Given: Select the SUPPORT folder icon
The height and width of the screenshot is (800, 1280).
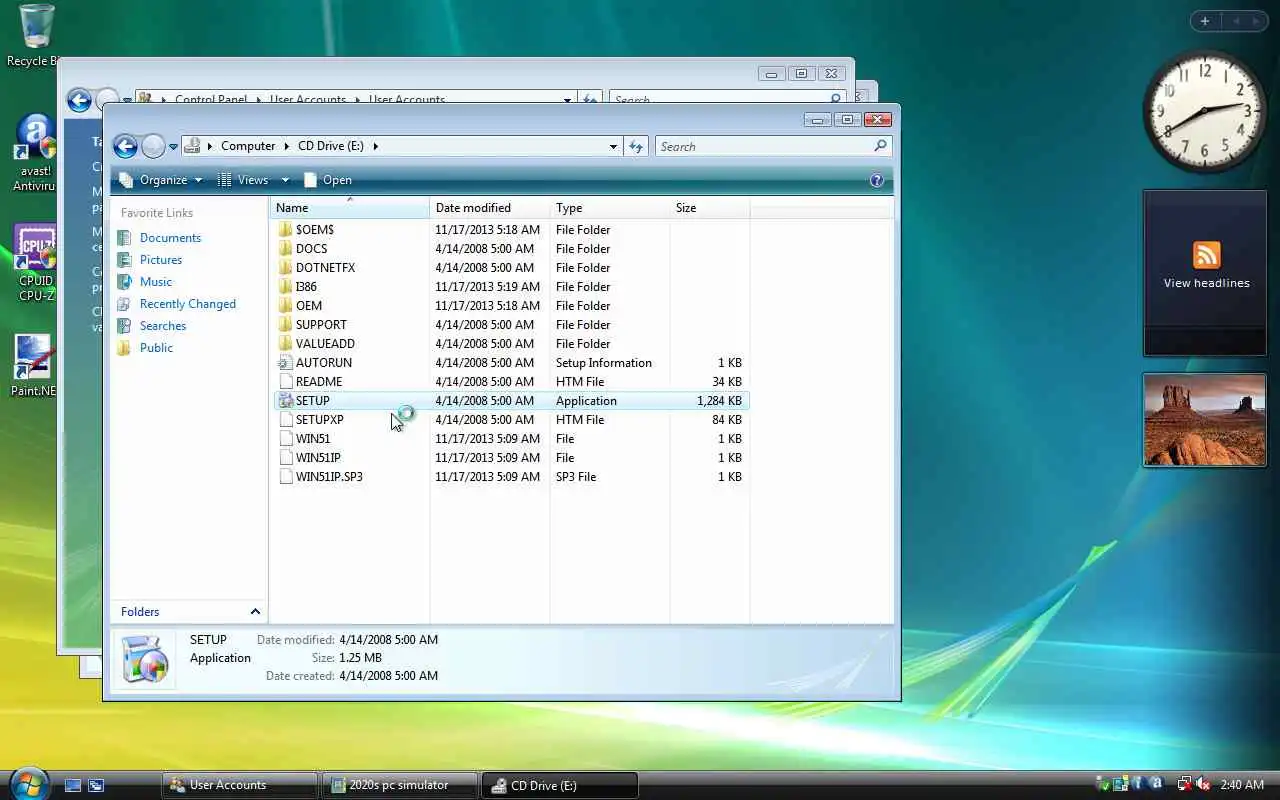Looking at the screenshot, I should pos(286,325).
